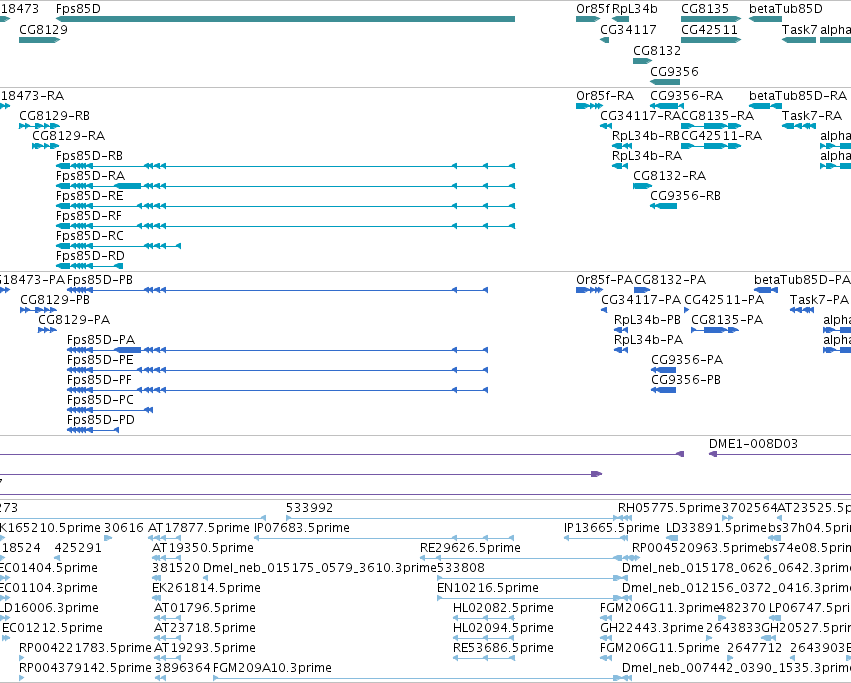Select the betaTub85D-RA transcript label
Image resolution: width=851 pixels, height=683 pixels.
798,96
